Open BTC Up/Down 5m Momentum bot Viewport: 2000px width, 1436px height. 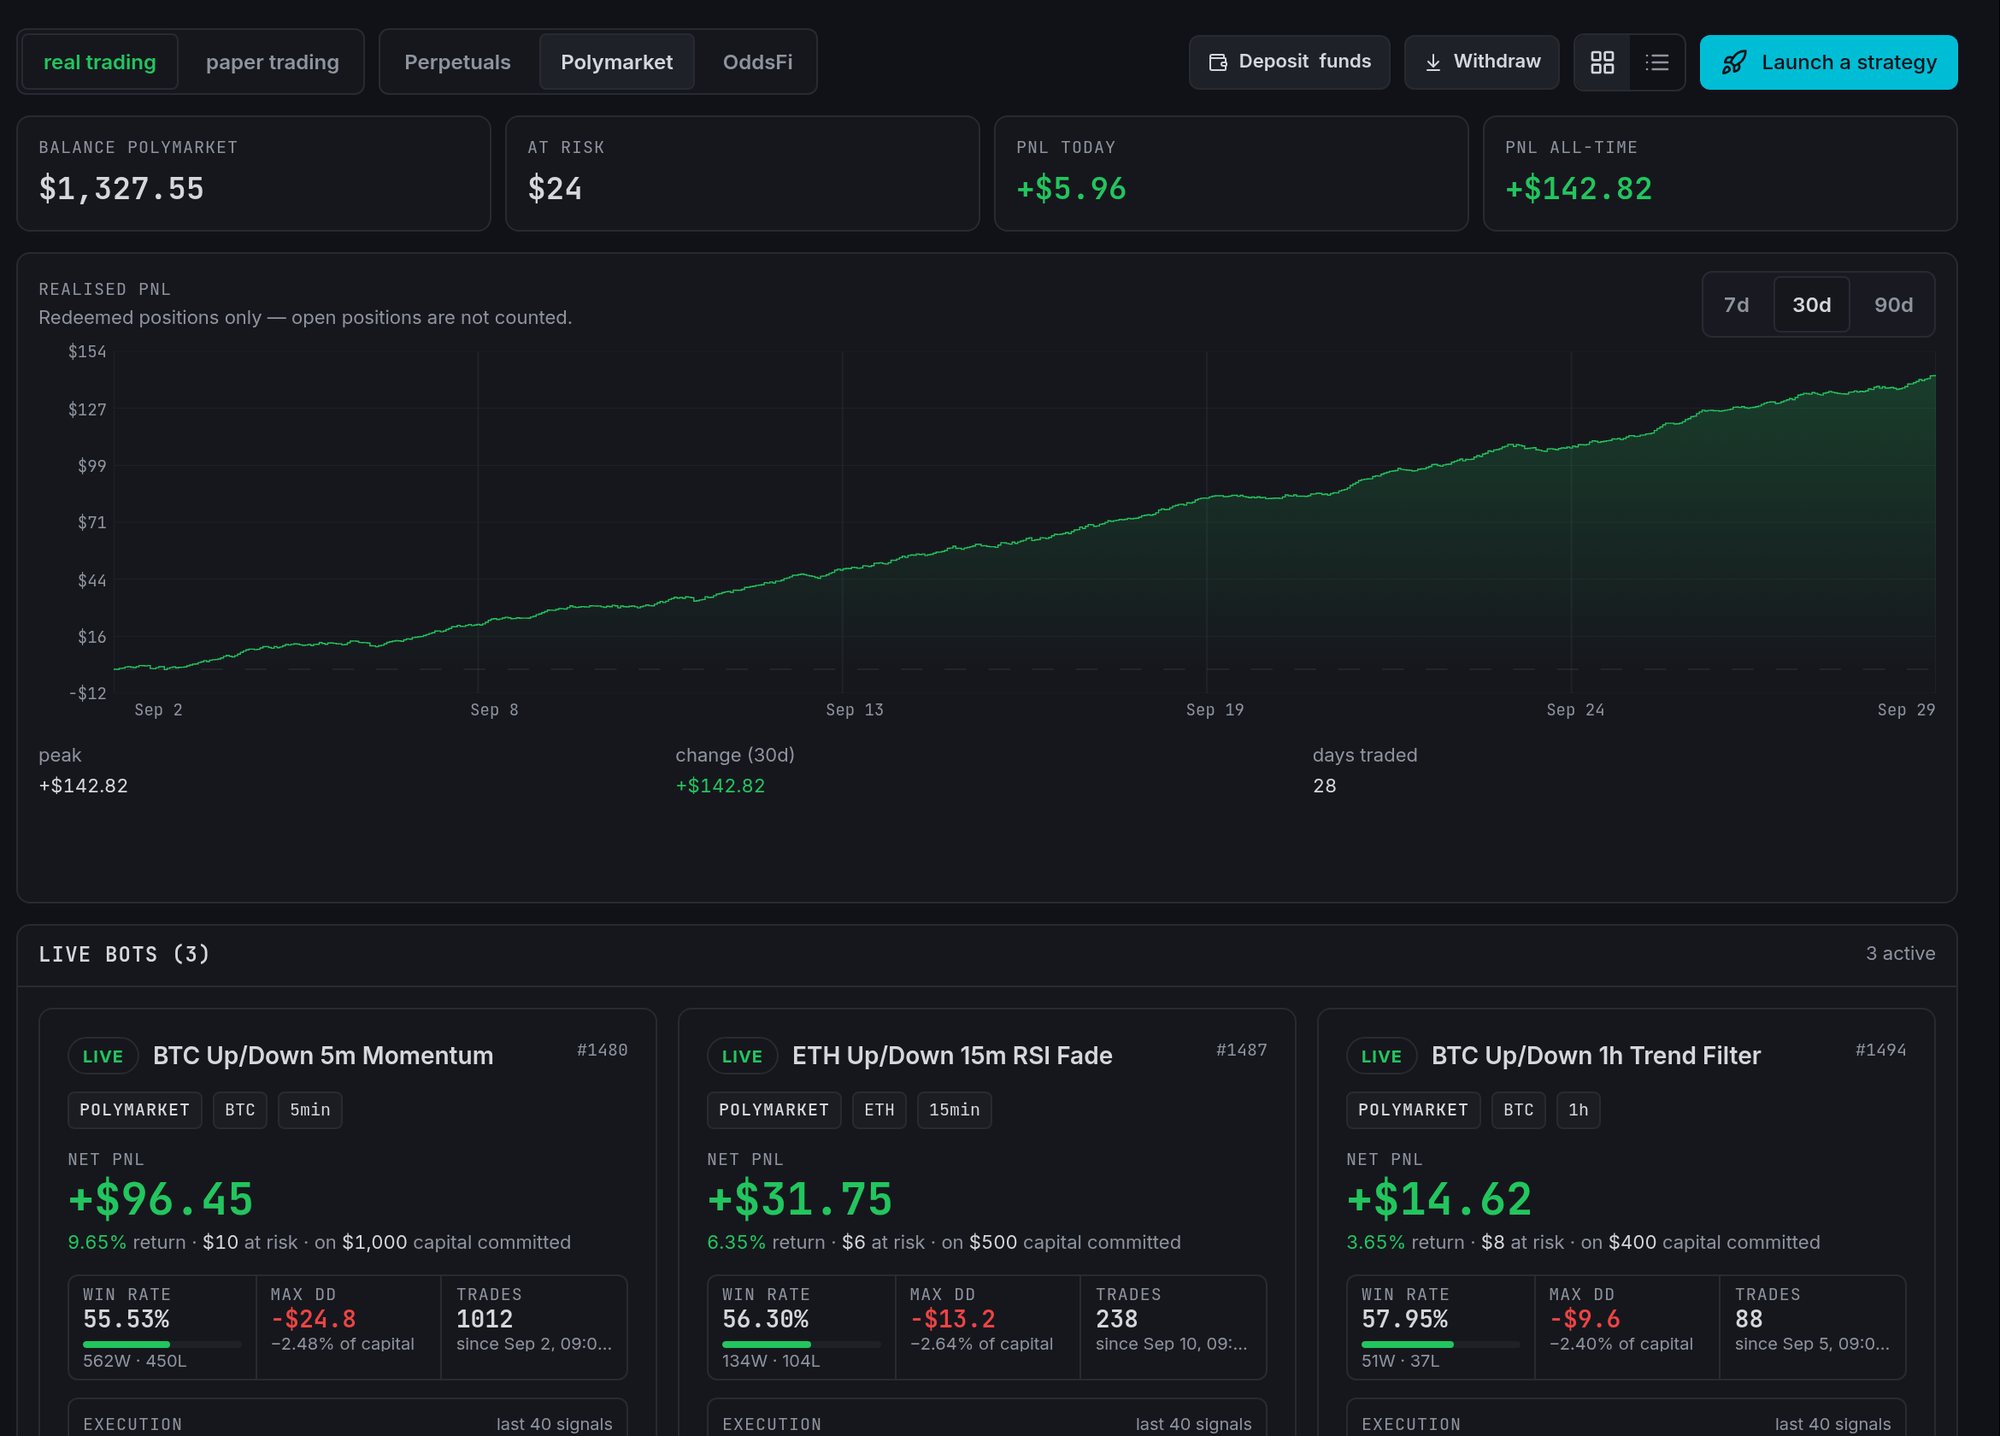(x=323, y=1056)
